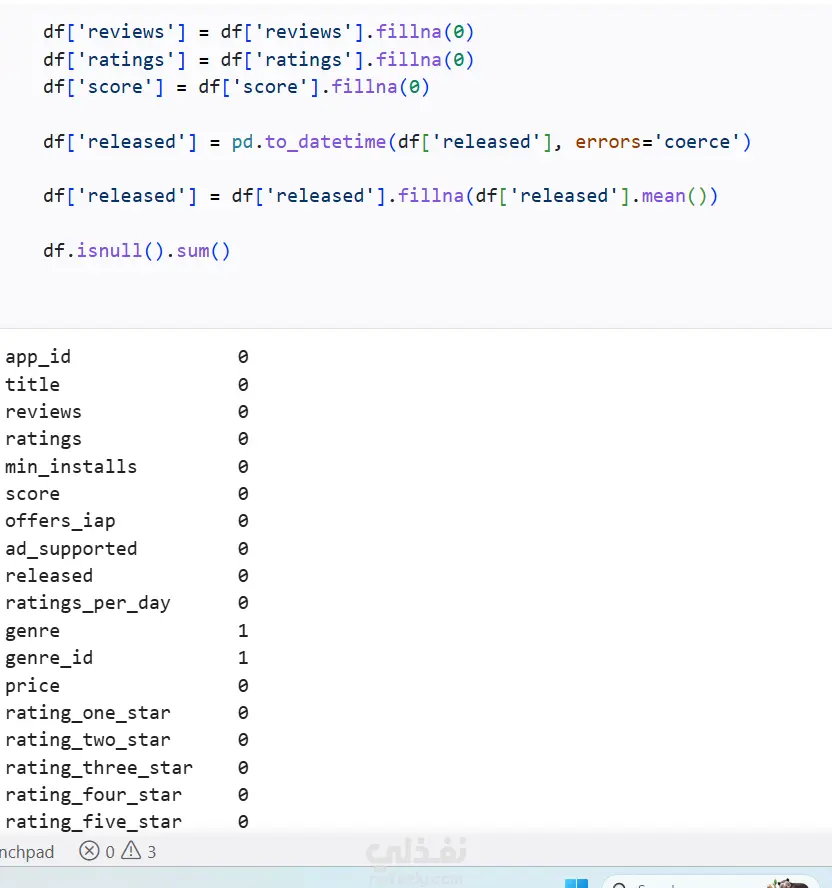Click the genre output row
The width and height of the screenshot is (832, 888).
click(x=127, y=630)
